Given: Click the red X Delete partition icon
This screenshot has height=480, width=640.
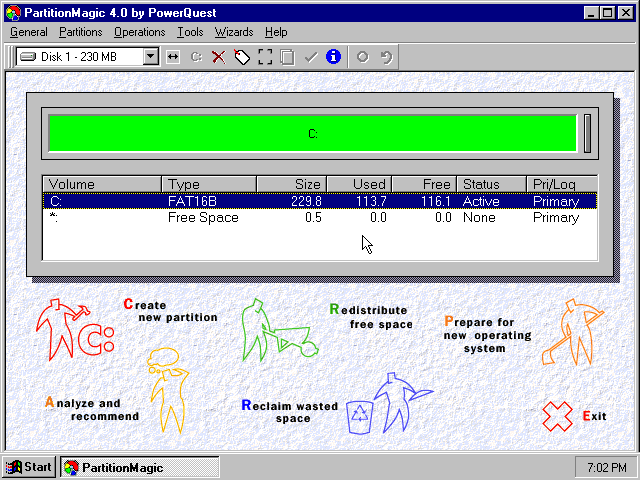Looking at the screenshot, I should (219, 57).
